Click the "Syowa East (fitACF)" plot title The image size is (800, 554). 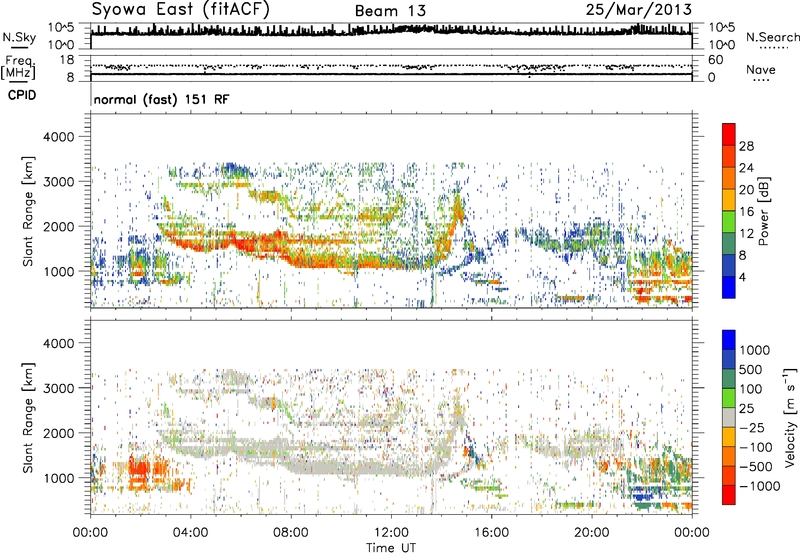click(180, 10)
